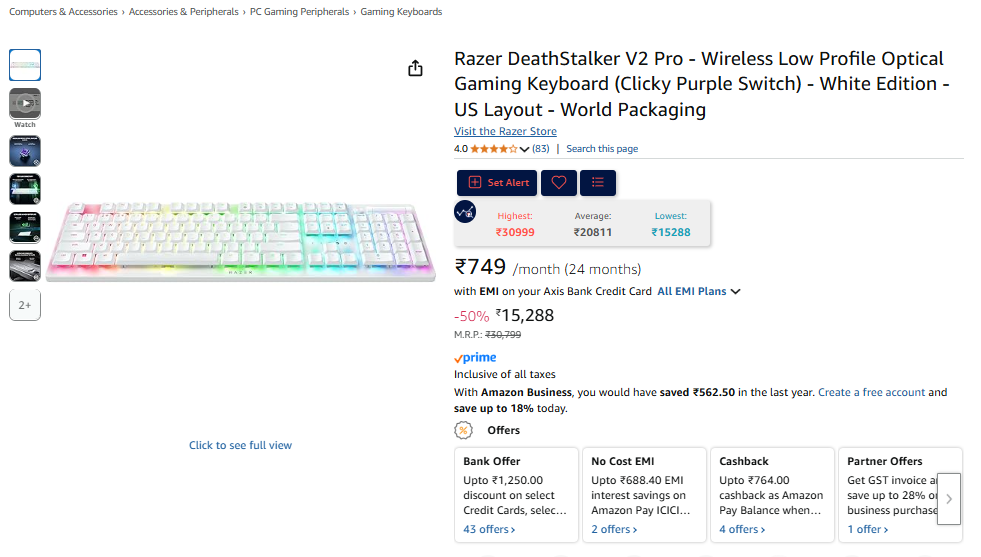981x557 pixels.
Task: Click the price history graph icon
Action: pyautogui.click(x=465, y=212)
